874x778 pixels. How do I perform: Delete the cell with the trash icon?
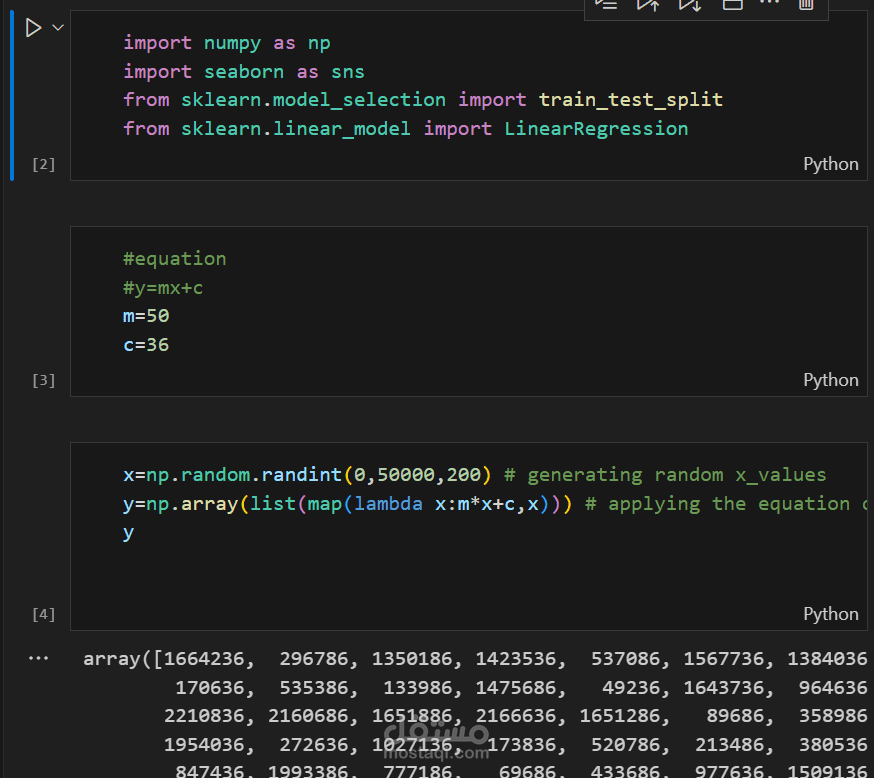tap(806, 4)
